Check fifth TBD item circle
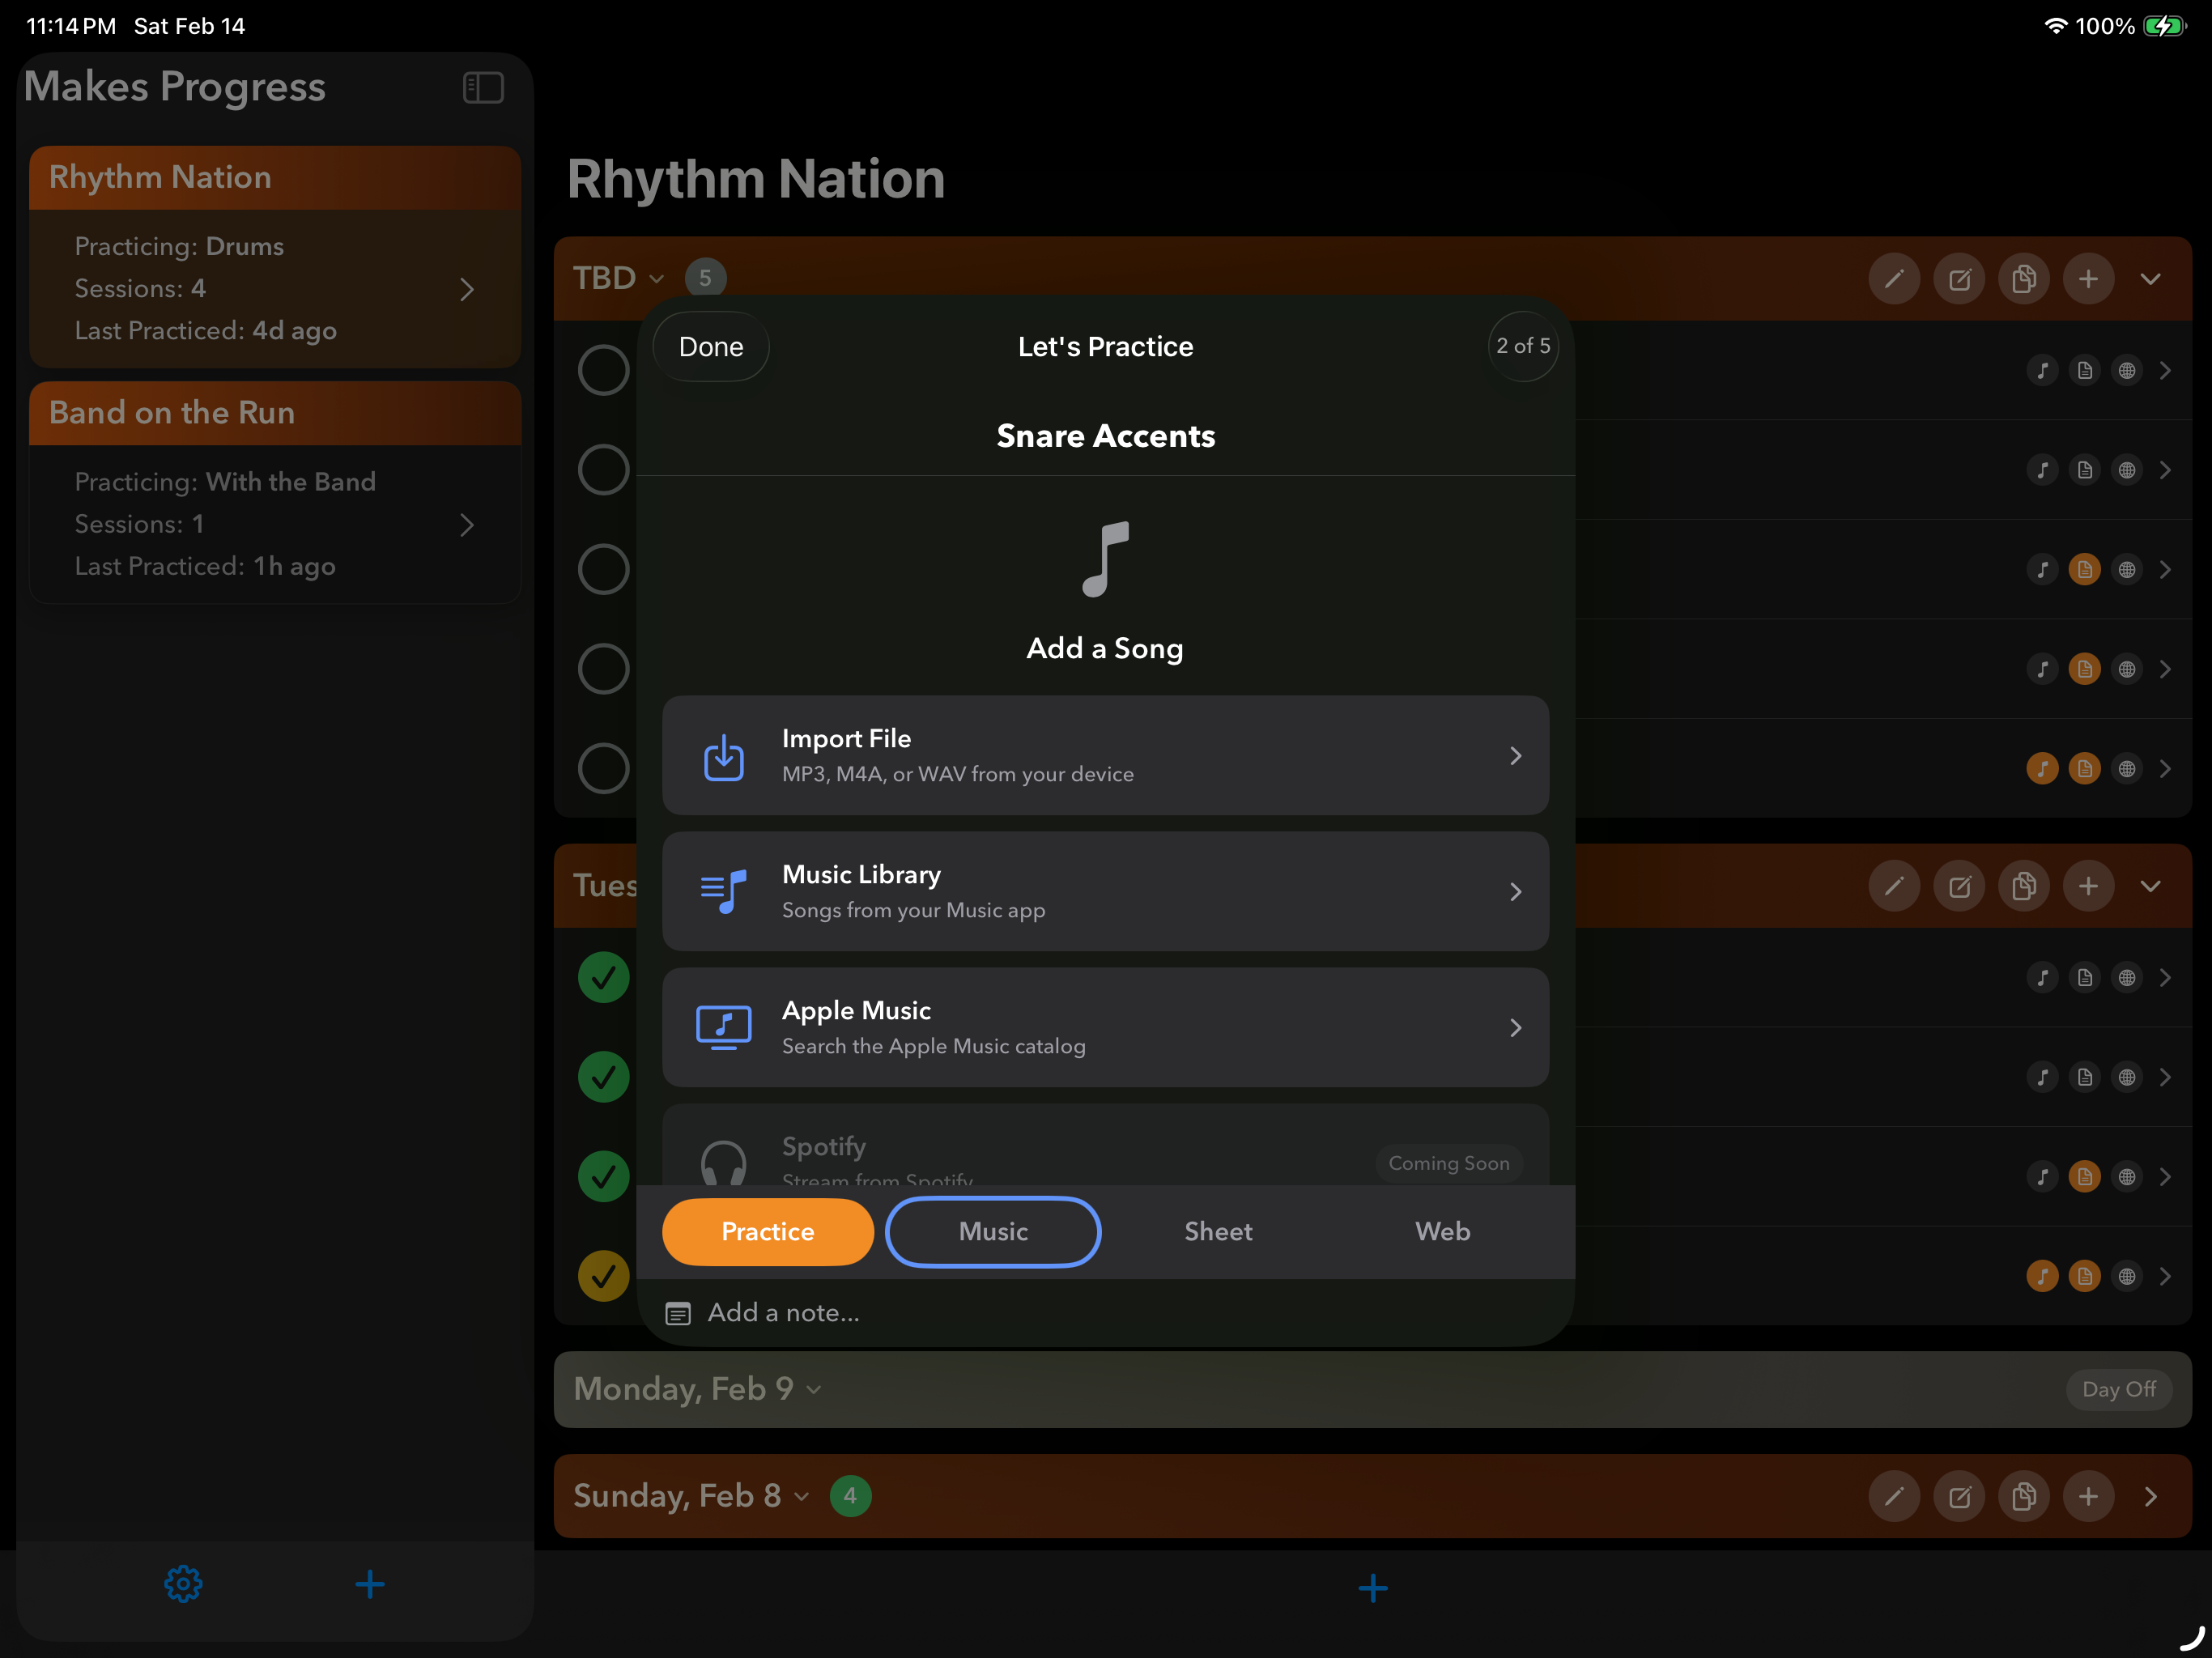The width and height of the screenshot is (2212, 1658). (x=603, y=769)
